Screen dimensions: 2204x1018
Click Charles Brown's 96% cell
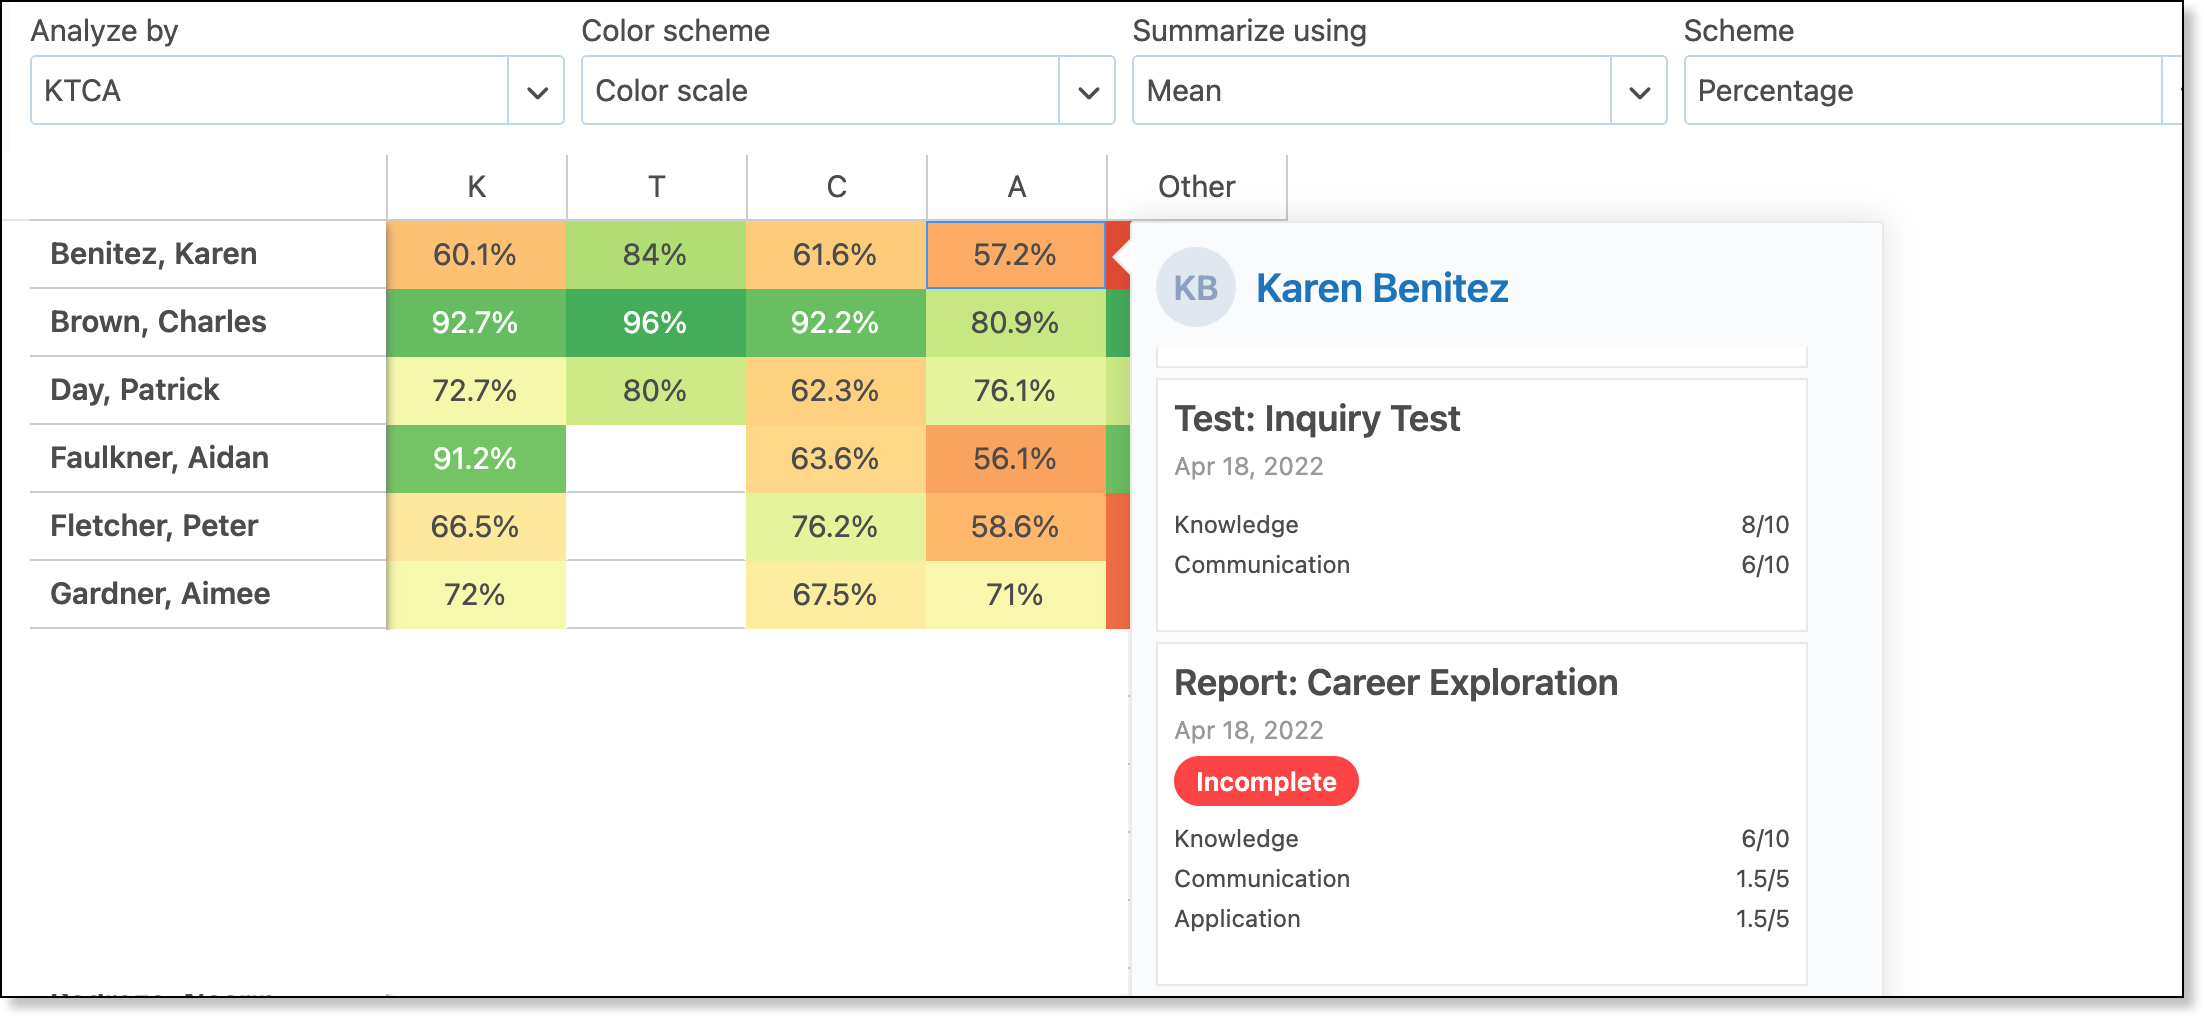pyautogui.click(x=656, y=323)
